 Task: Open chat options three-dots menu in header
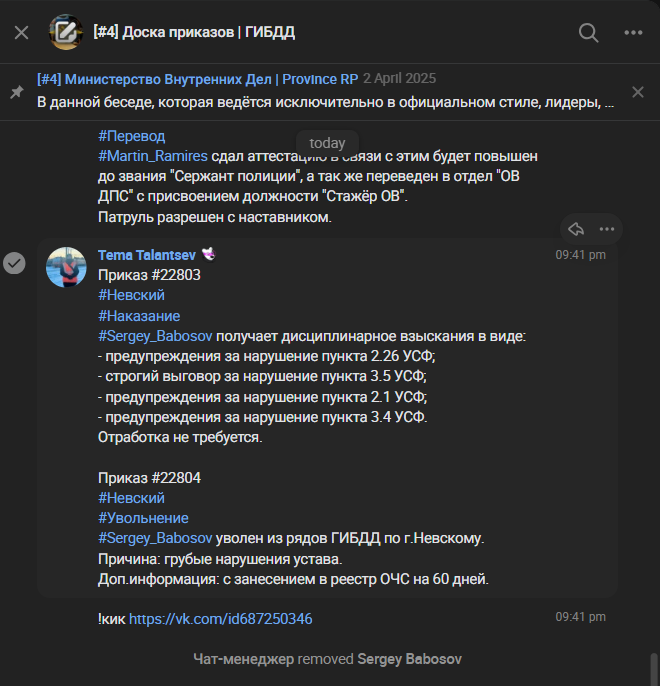click(633, 32)
